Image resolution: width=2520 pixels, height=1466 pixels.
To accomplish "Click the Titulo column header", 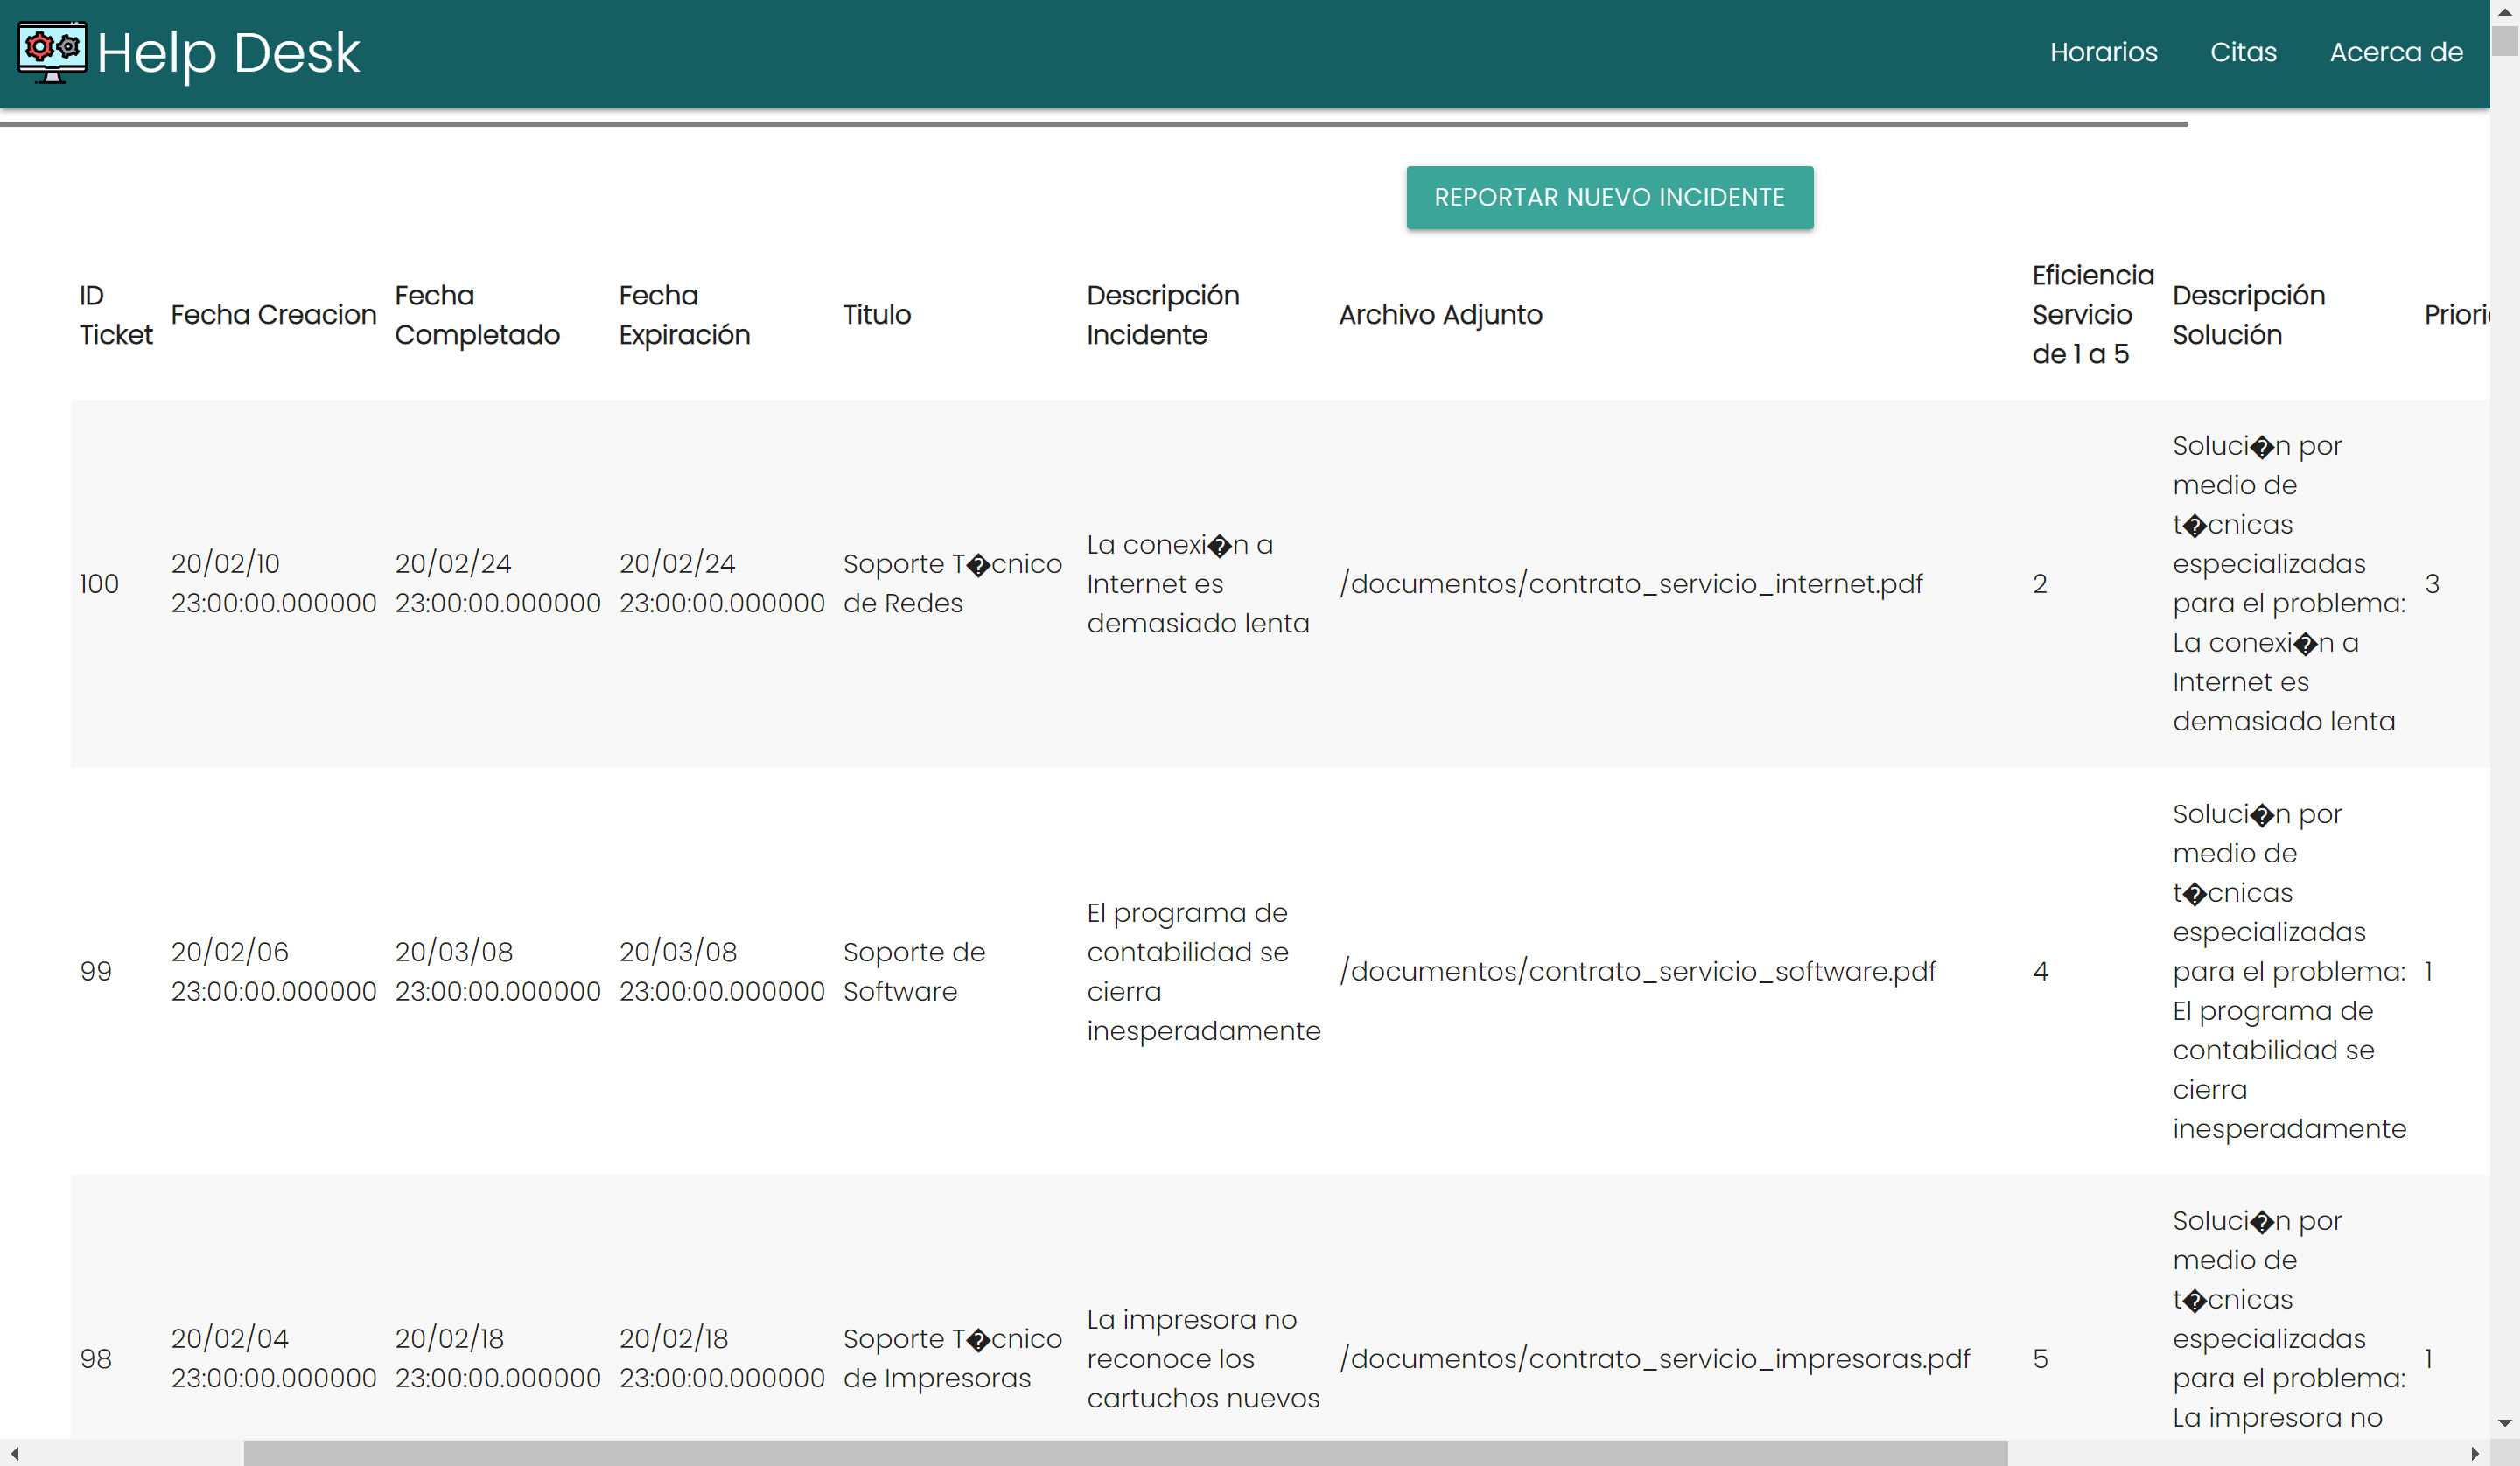I will coord(877,314).
